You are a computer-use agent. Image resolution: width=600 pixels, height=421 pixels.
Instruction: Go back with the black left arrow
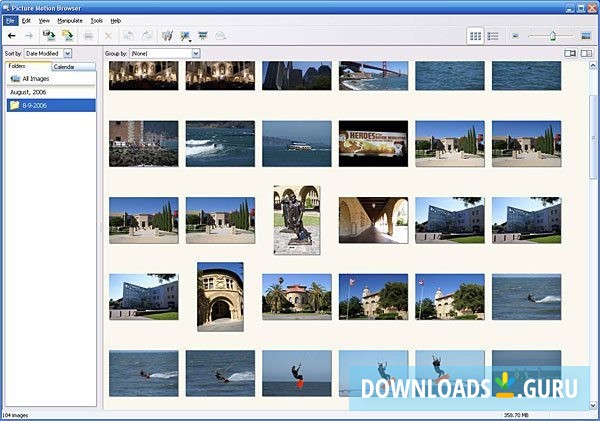pos(12,36)
